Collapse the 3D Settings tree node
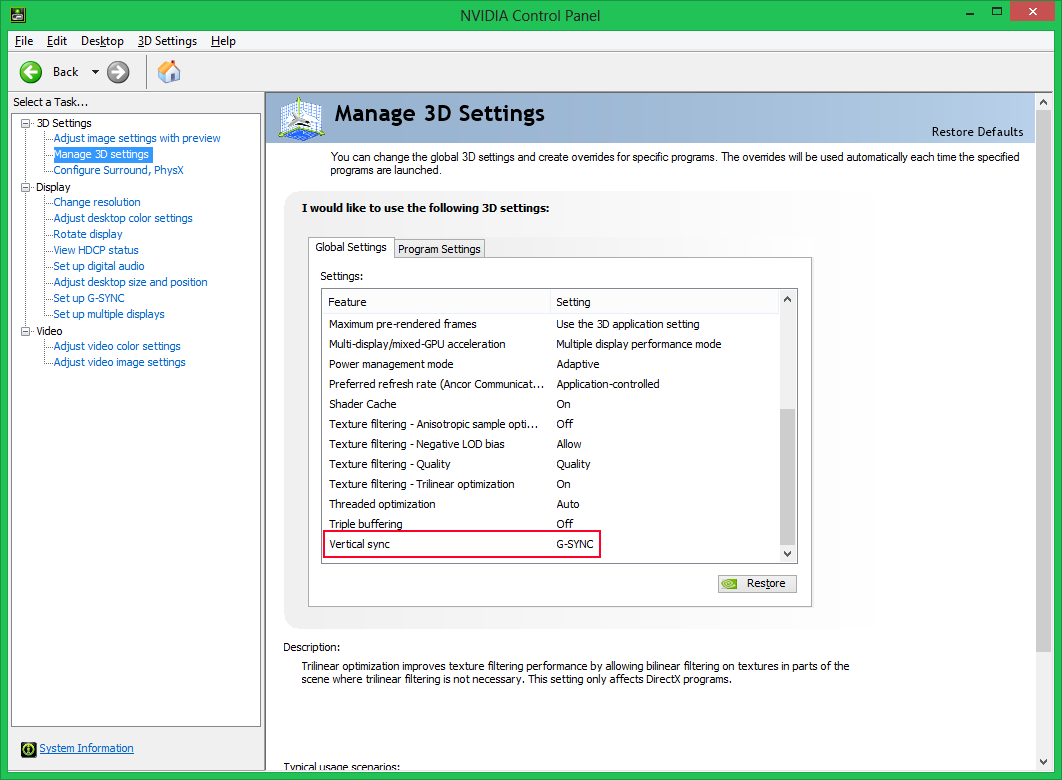 26,123
